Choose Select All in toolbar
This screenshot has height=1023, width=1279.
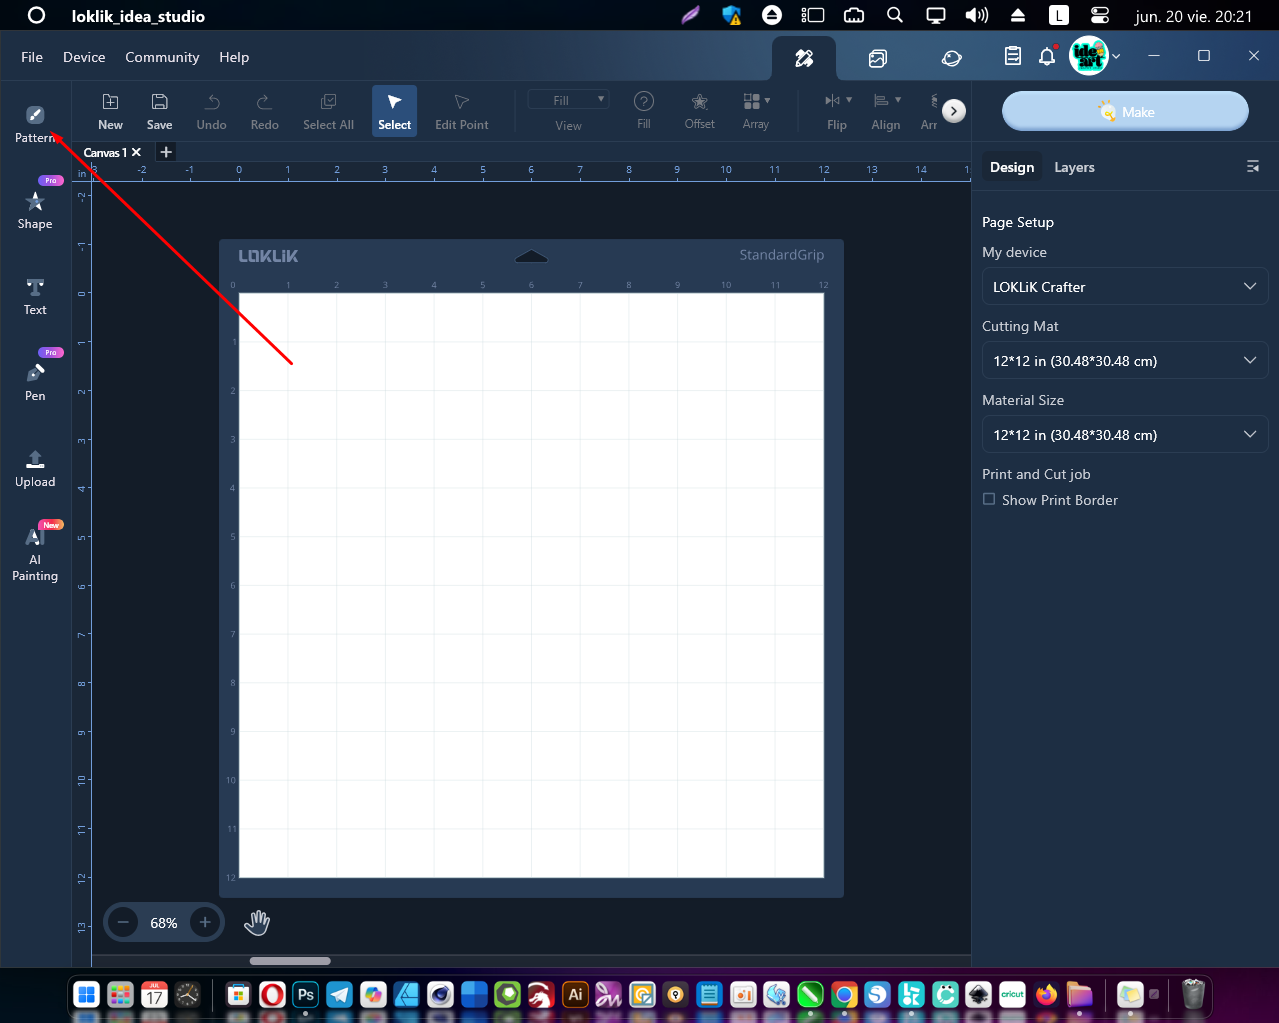tap(328, 111)
